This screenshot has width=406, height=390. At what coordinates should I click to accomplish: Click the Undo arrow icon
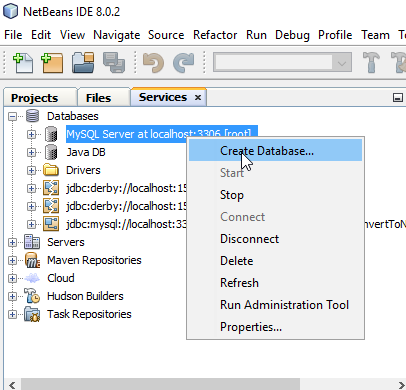(x=153, y=63)
